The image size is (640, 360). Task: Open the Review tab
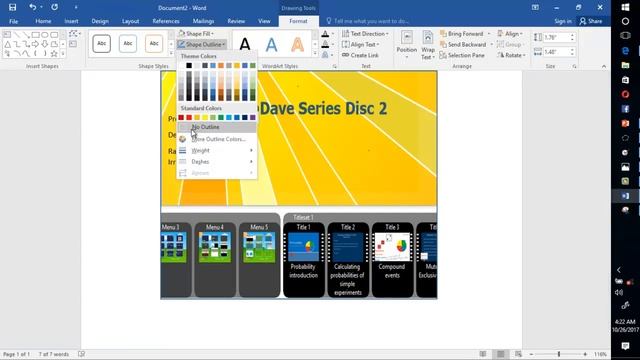click(236, 21)
